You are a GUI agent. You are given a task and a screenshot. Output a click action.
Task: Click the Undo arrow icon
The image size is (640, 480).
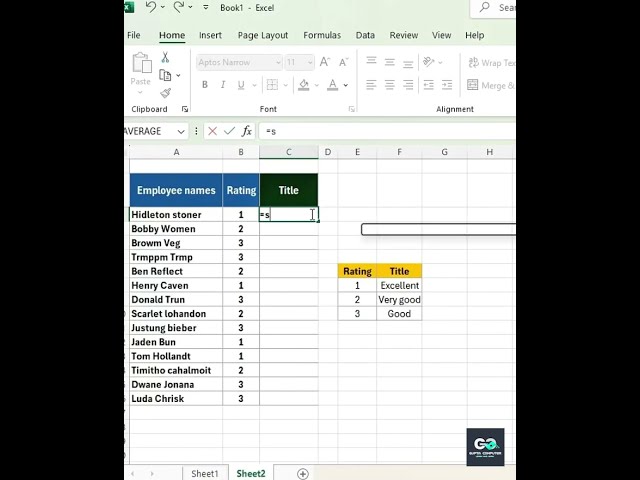tap(151, 7)
